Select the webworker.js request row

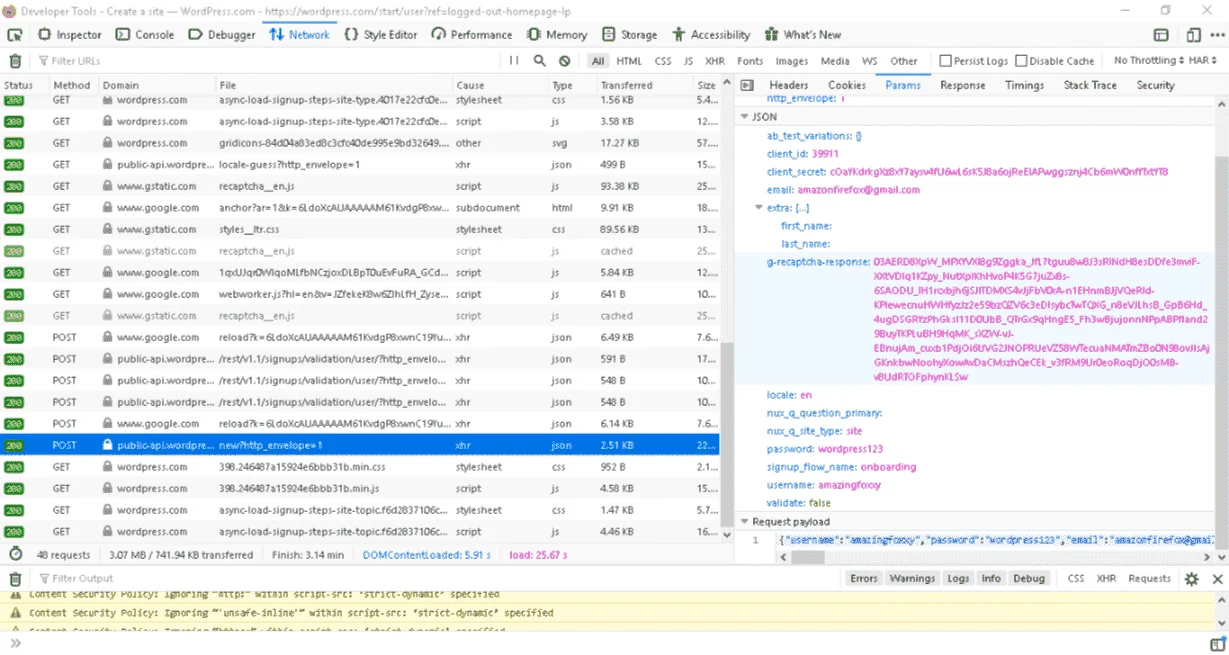360,294
